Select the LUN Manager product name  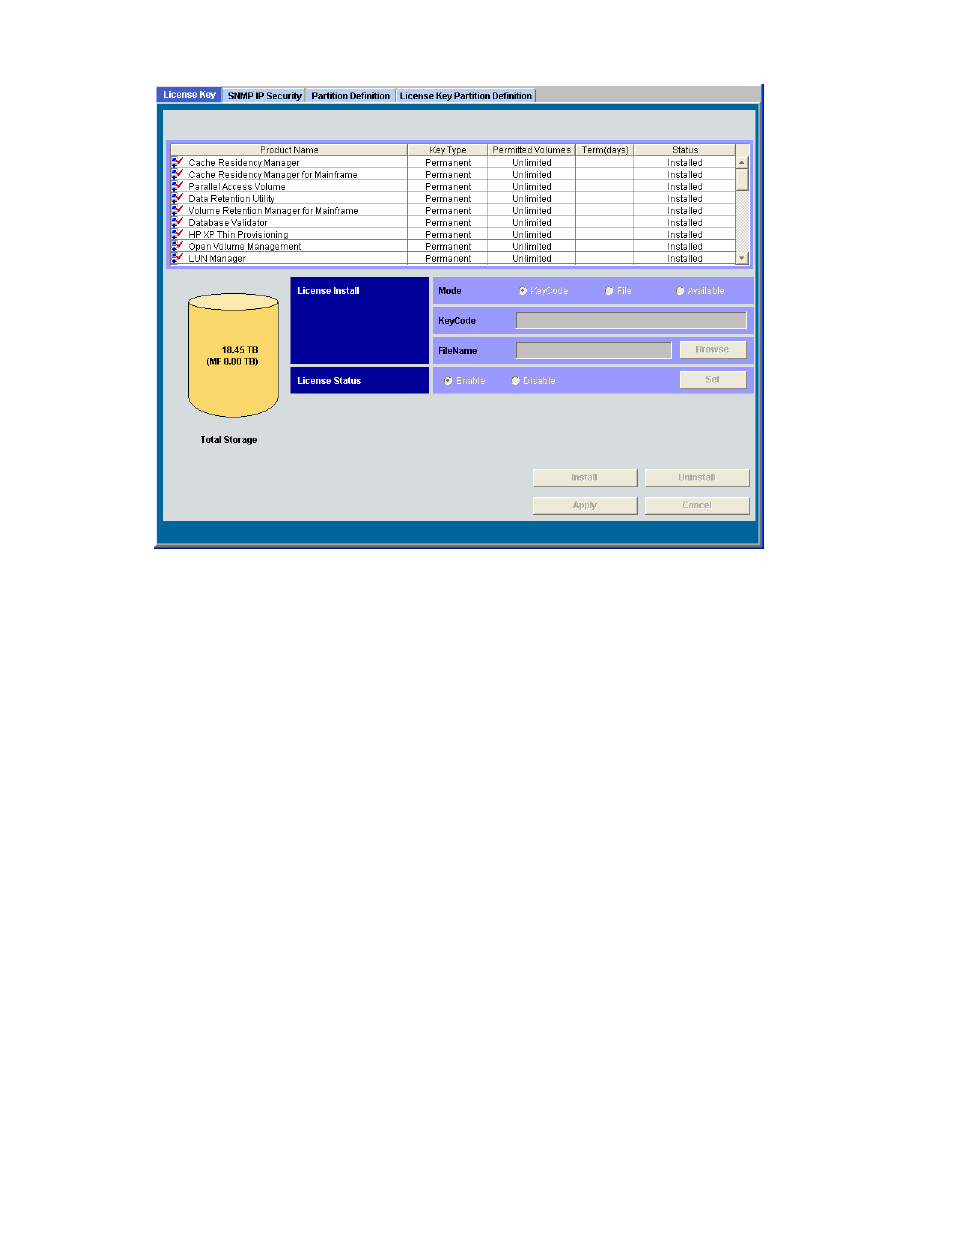tap(217, 259)
